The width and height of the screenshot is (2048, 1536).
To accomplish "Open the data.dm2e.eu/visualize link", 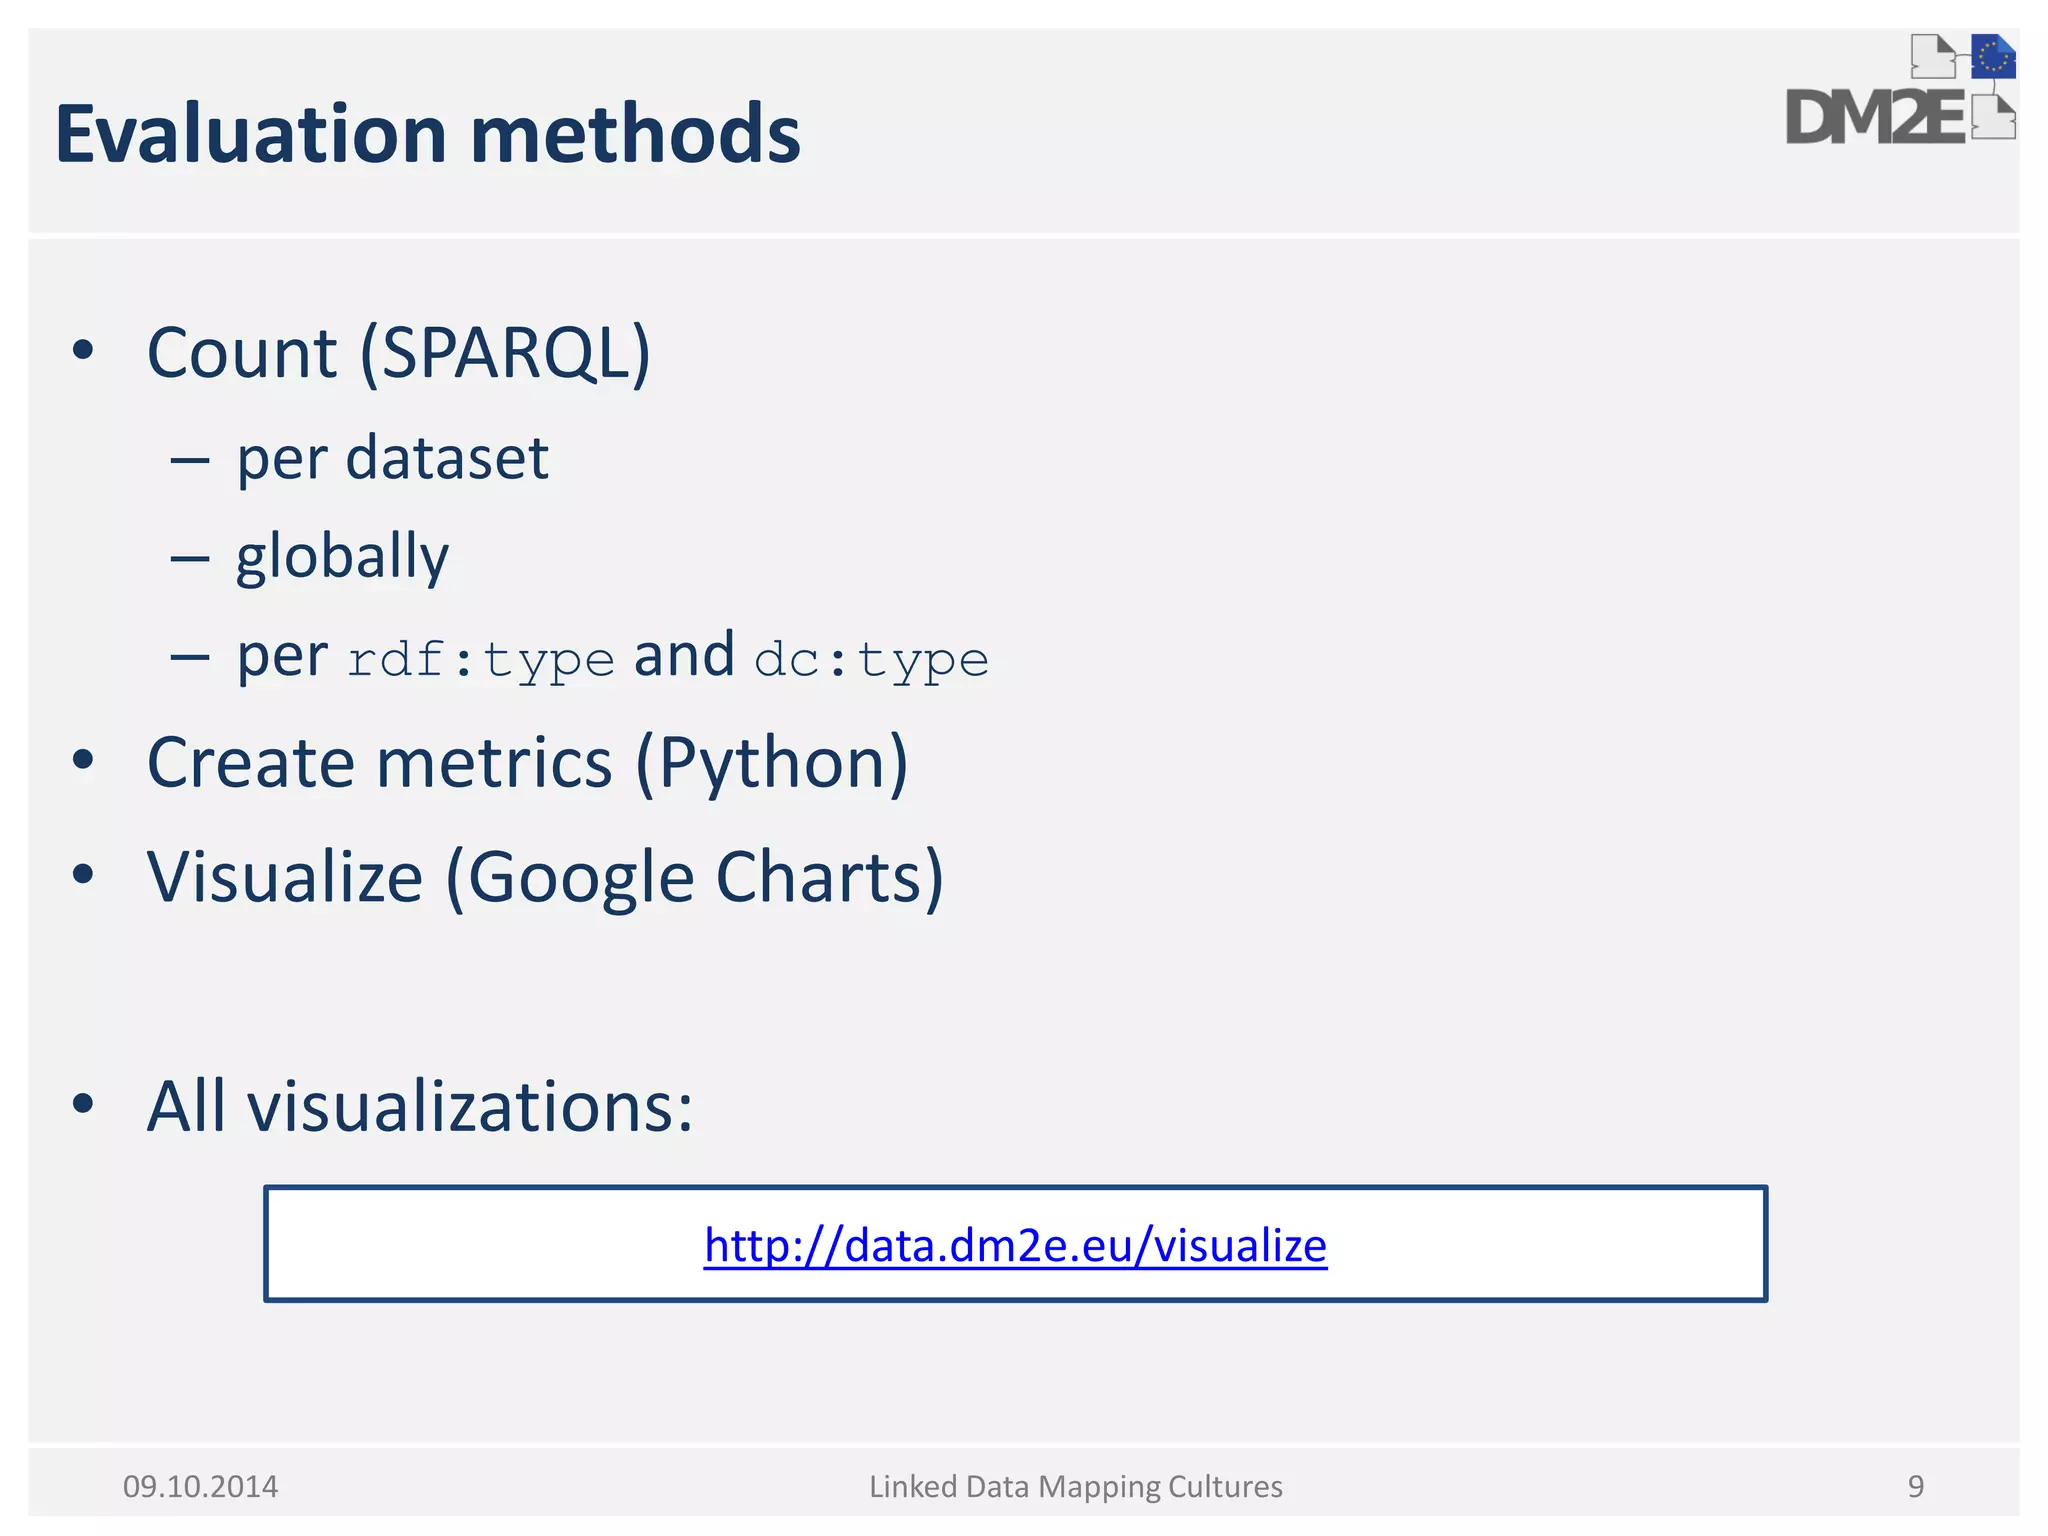I will (1015, 1246).
